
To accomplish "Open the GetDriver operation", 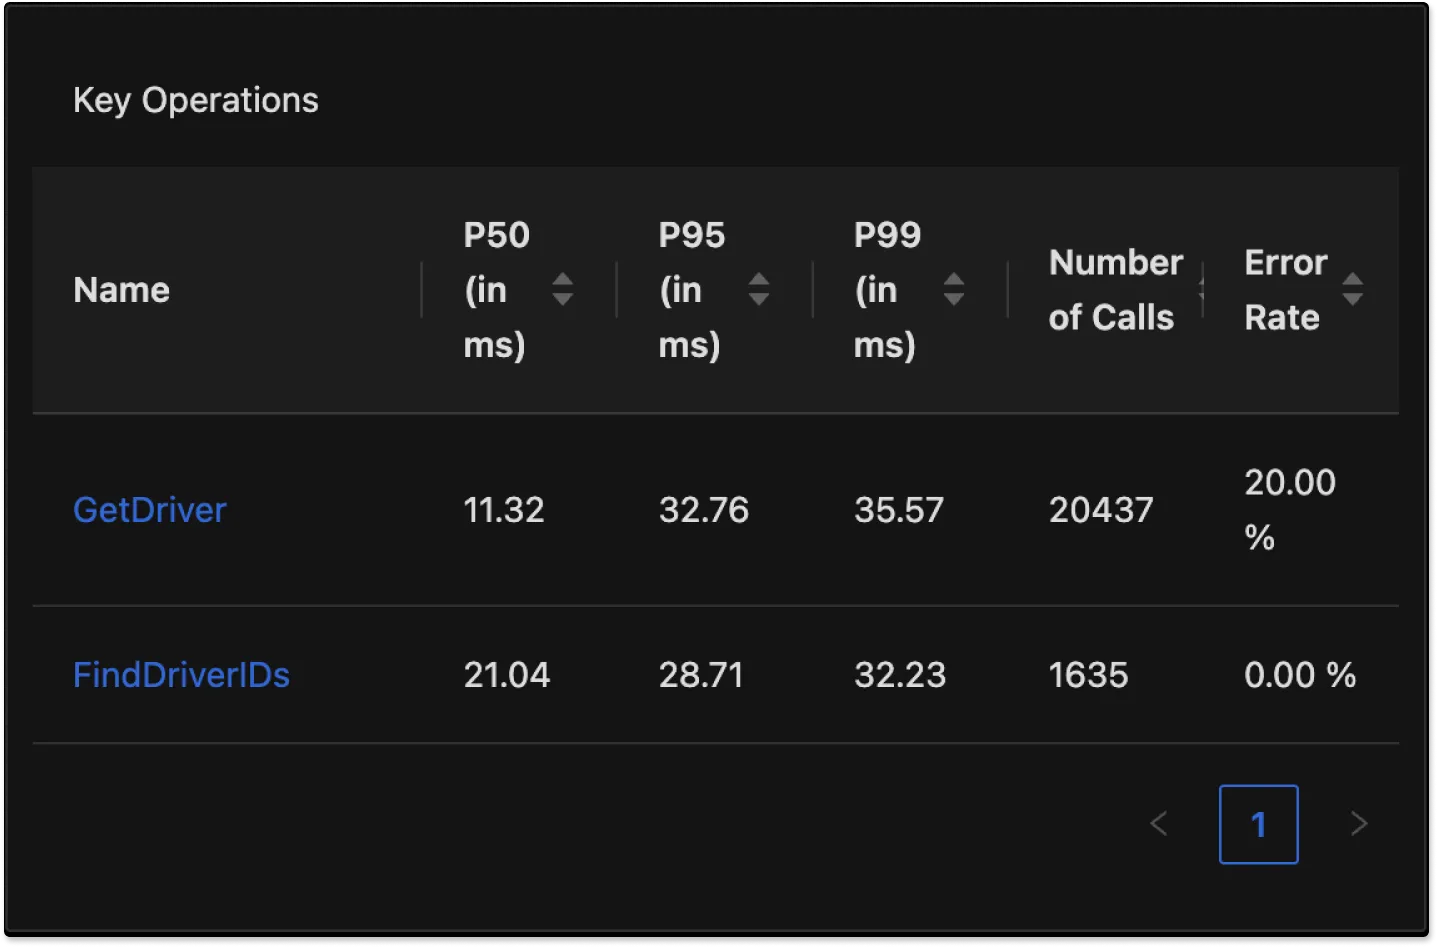I will pos(150,510).
